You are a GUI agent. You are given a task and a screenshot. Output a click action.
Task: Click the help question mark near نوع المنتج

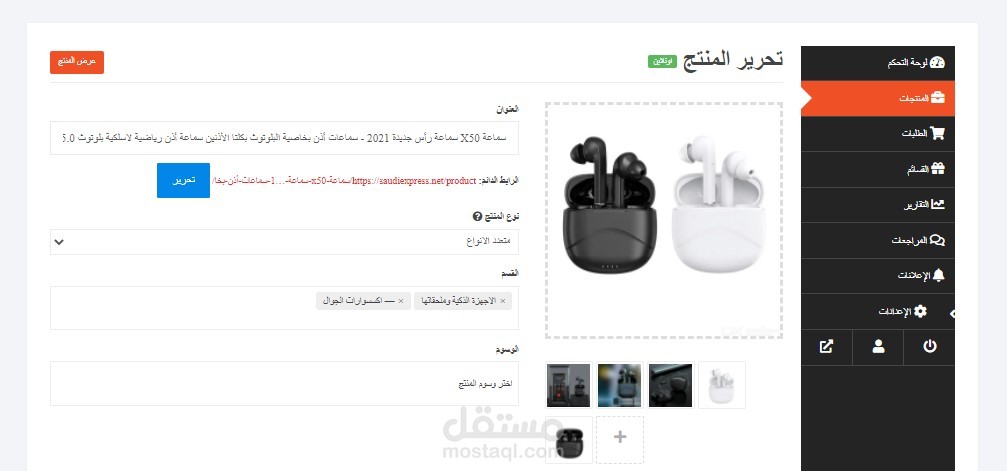[477, 217]
